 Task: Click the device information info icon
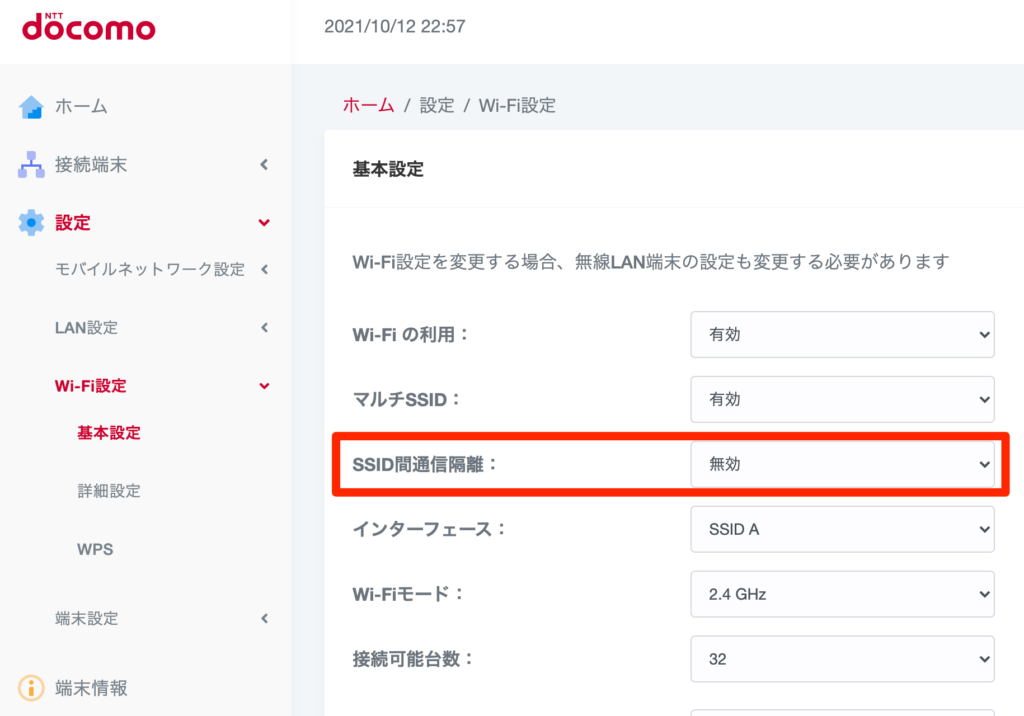click(32, 688)
